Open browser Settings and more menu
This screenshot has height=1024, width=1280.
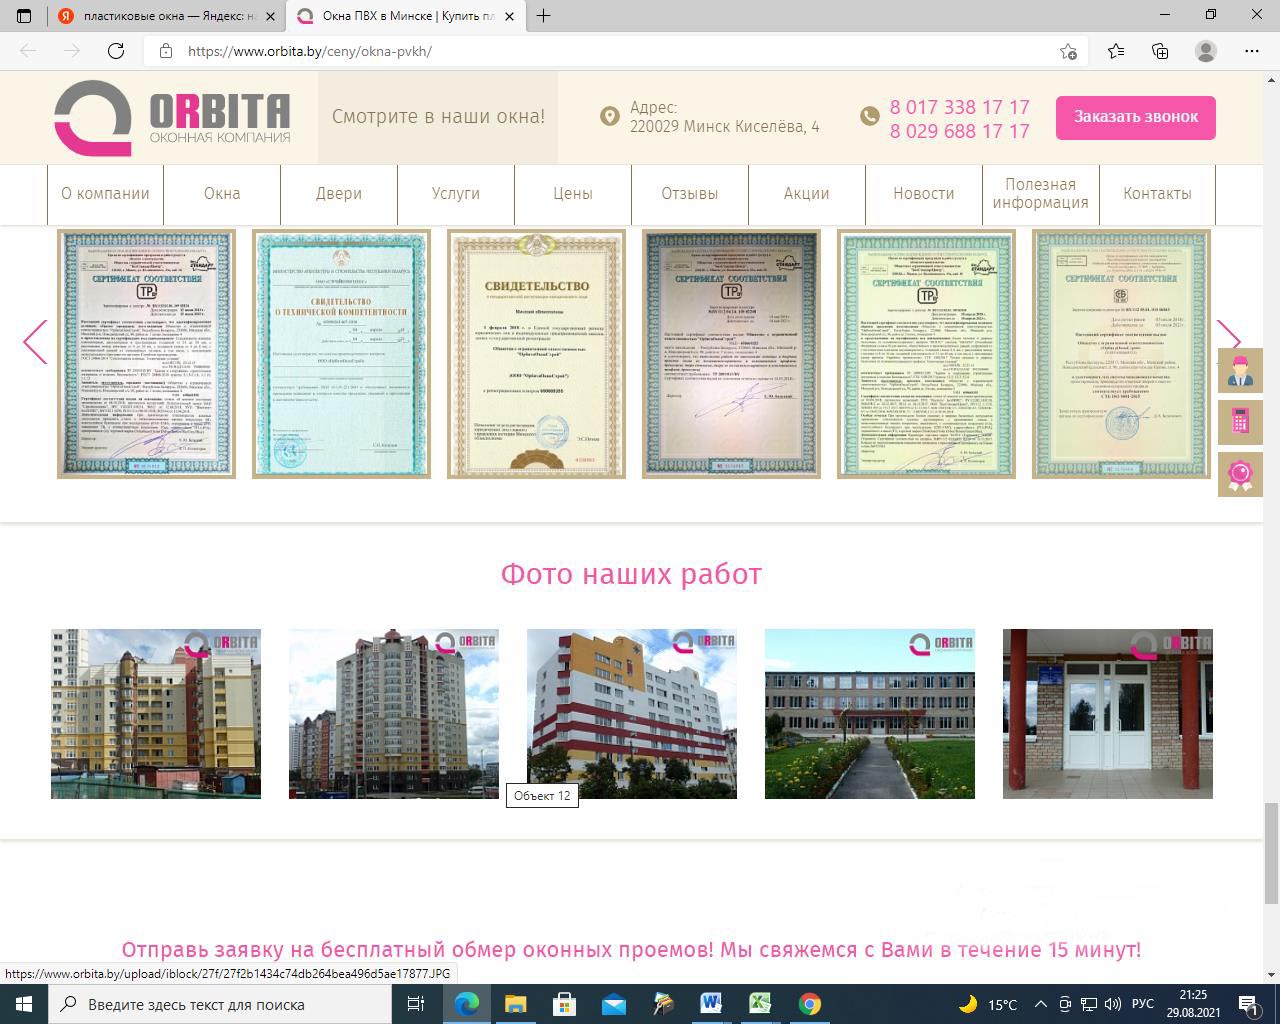[x=1252, y=51]
